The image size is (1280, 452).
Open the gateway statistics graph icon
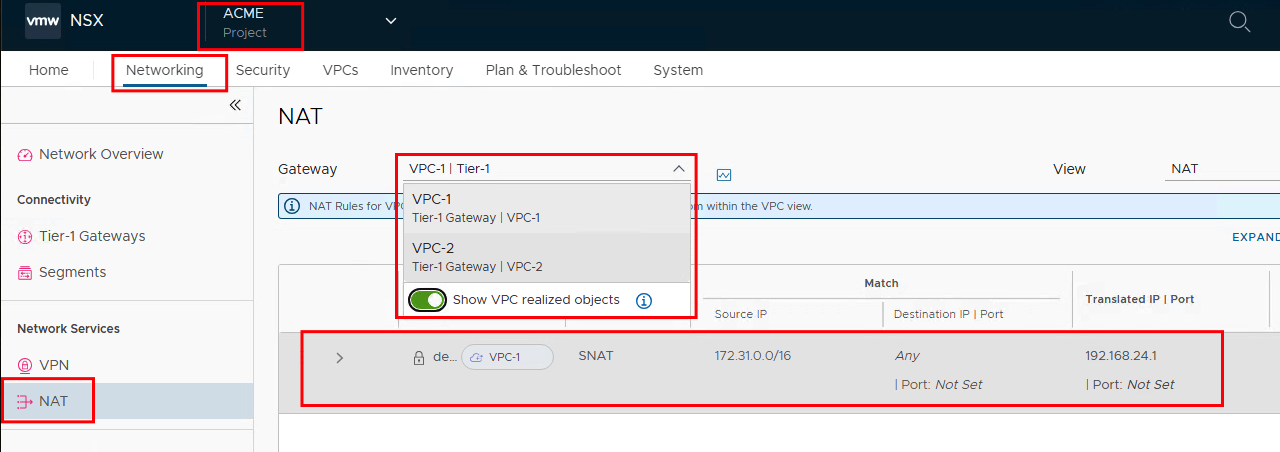(x=724, y=175)
